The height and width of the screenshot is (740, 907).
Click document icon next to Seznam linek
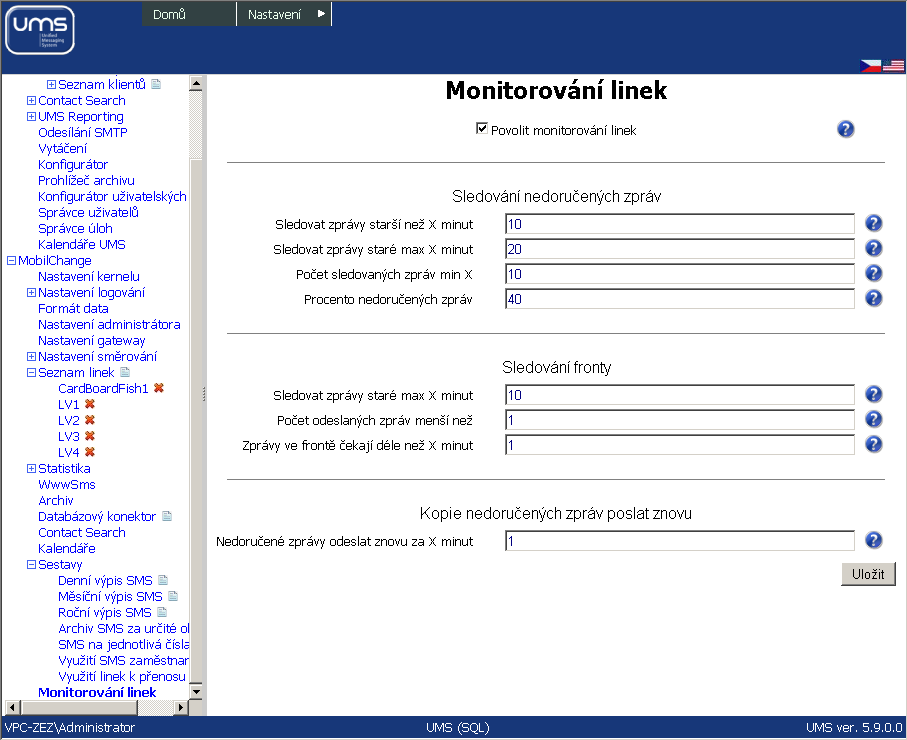point(125,372)
